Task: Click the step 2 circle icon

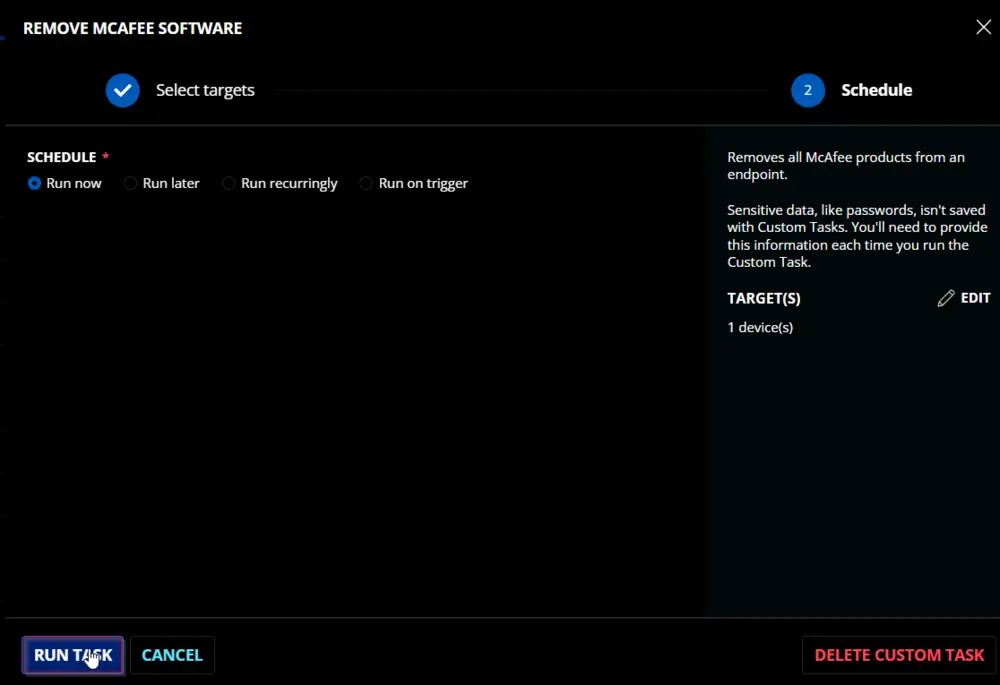Action: click(x=808, y=91)
